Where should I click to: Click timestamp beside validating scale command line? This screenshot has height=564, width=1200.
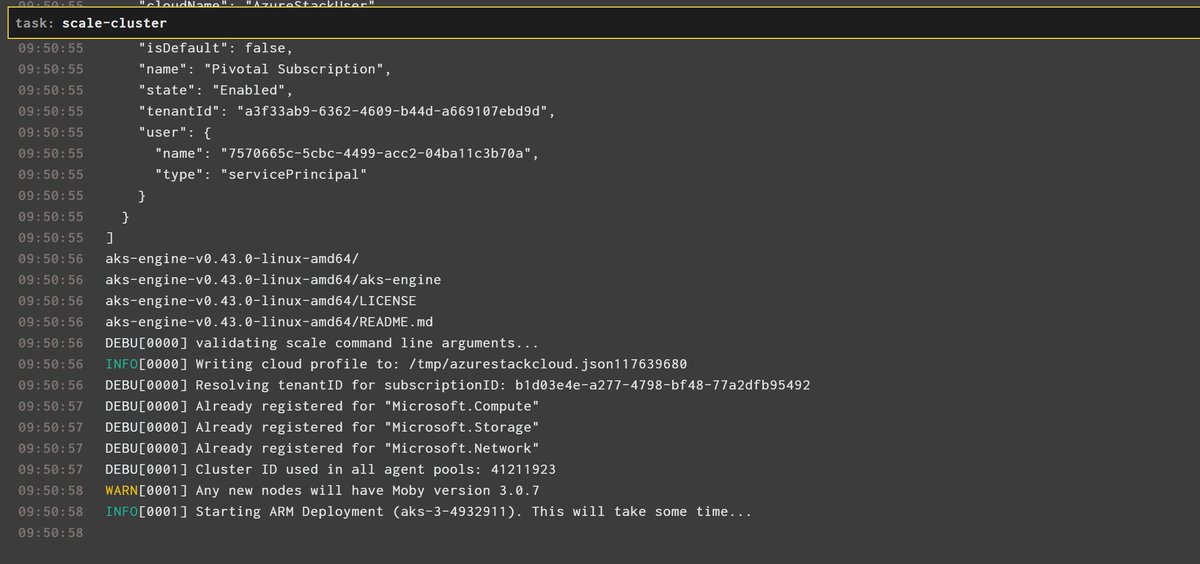[x=51, y=343]
